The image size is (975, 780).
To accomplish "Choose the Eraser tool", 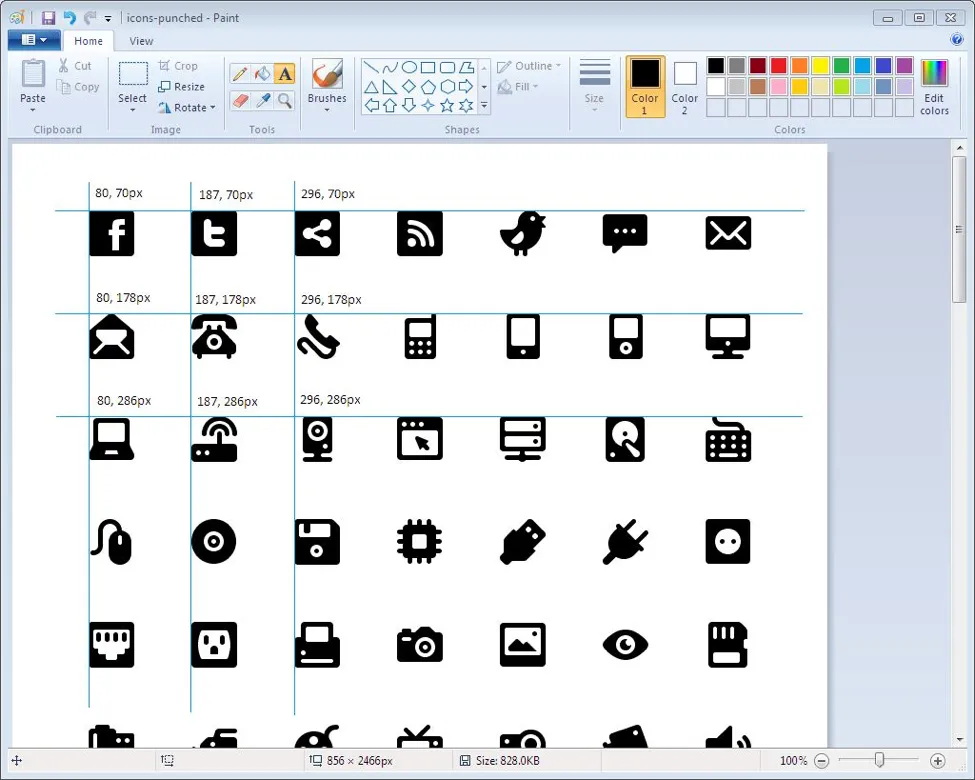I will [x=240, y=100].
